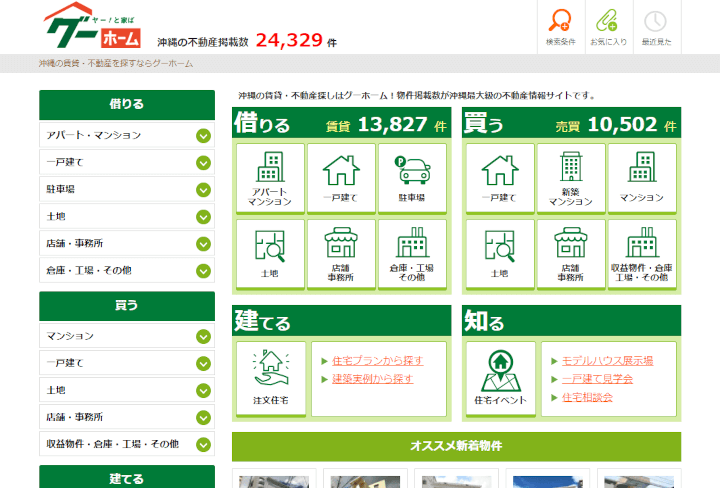Click sidebar 建てる green header

[127, 477]
